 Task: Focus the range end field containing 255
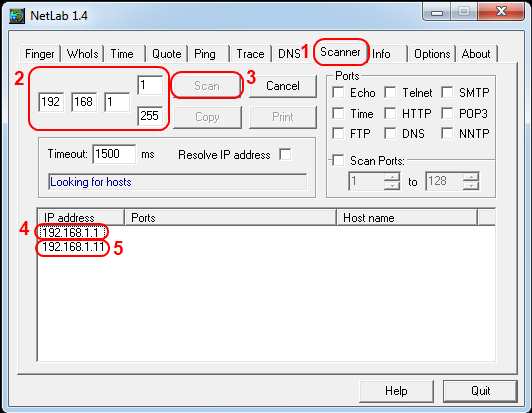[x=150, y=116]
